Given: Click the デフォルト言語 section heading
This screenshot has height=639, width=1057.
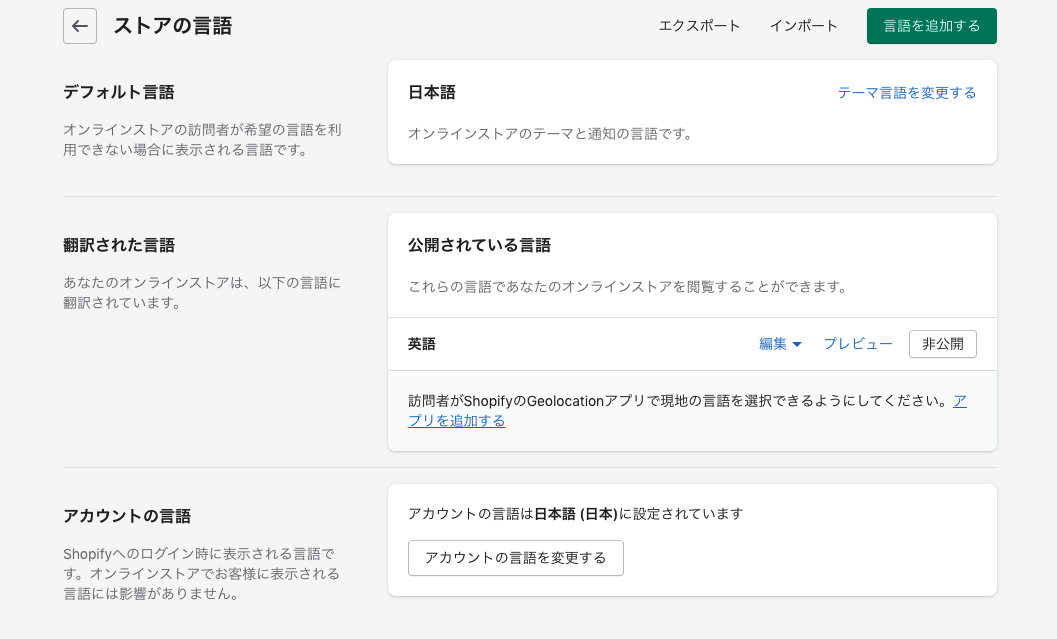Looking at the screenshot, I should [118, 92].
